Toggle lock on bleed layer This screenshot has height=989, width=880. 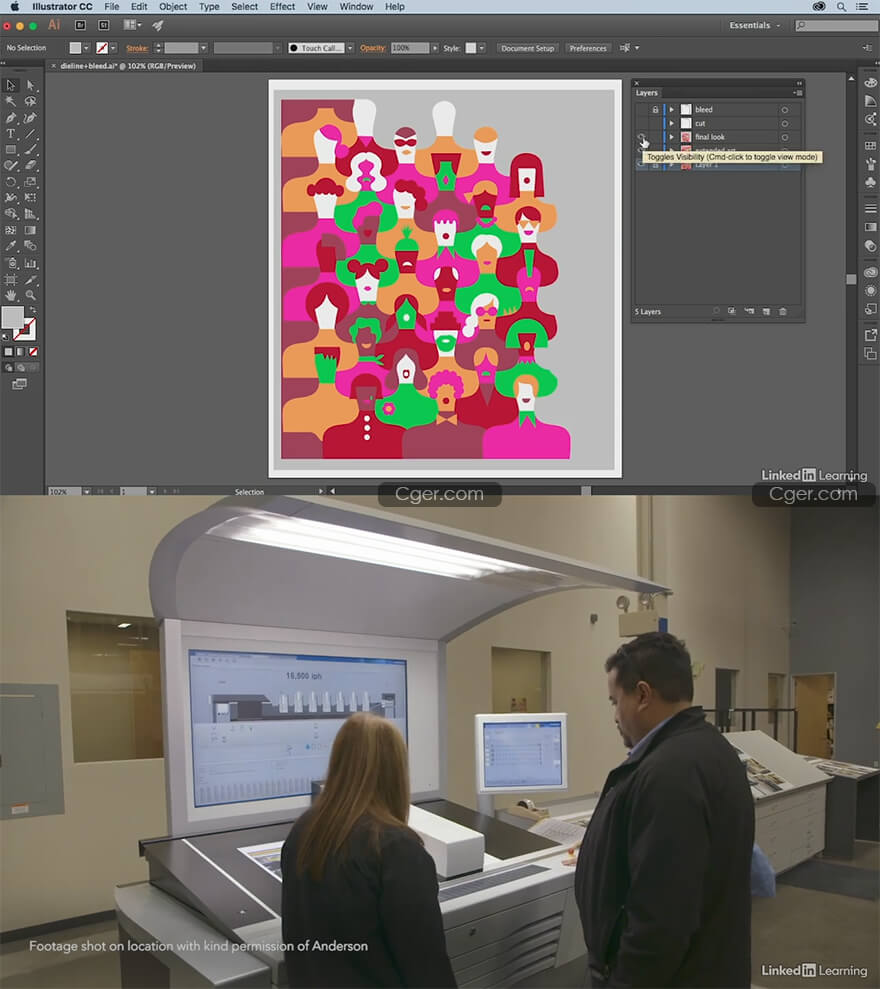(x=655, y=110)
